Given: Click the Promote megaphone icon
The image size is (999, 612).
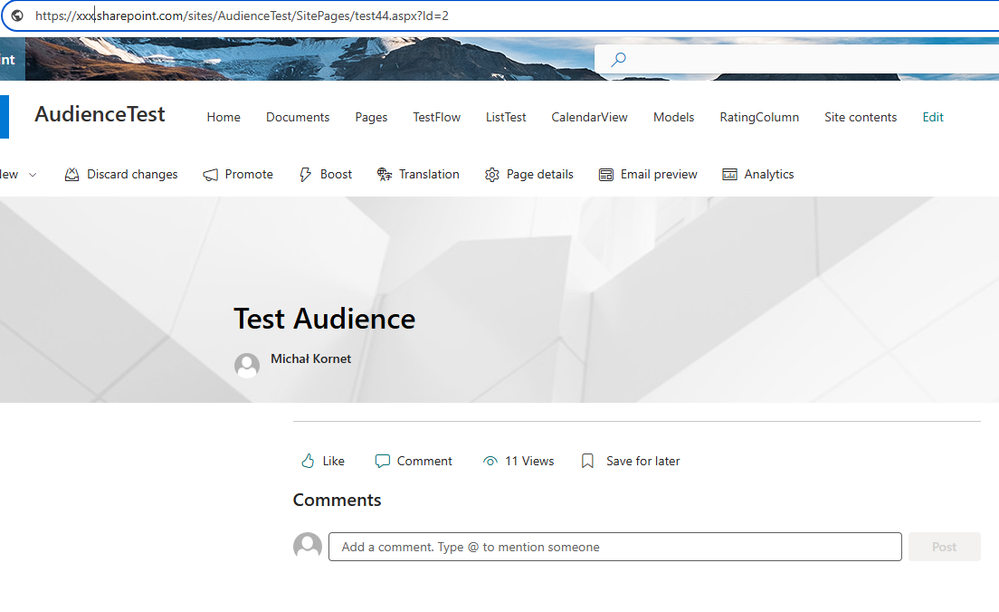Looking at the screenshot, I should [x=210, y=174].
